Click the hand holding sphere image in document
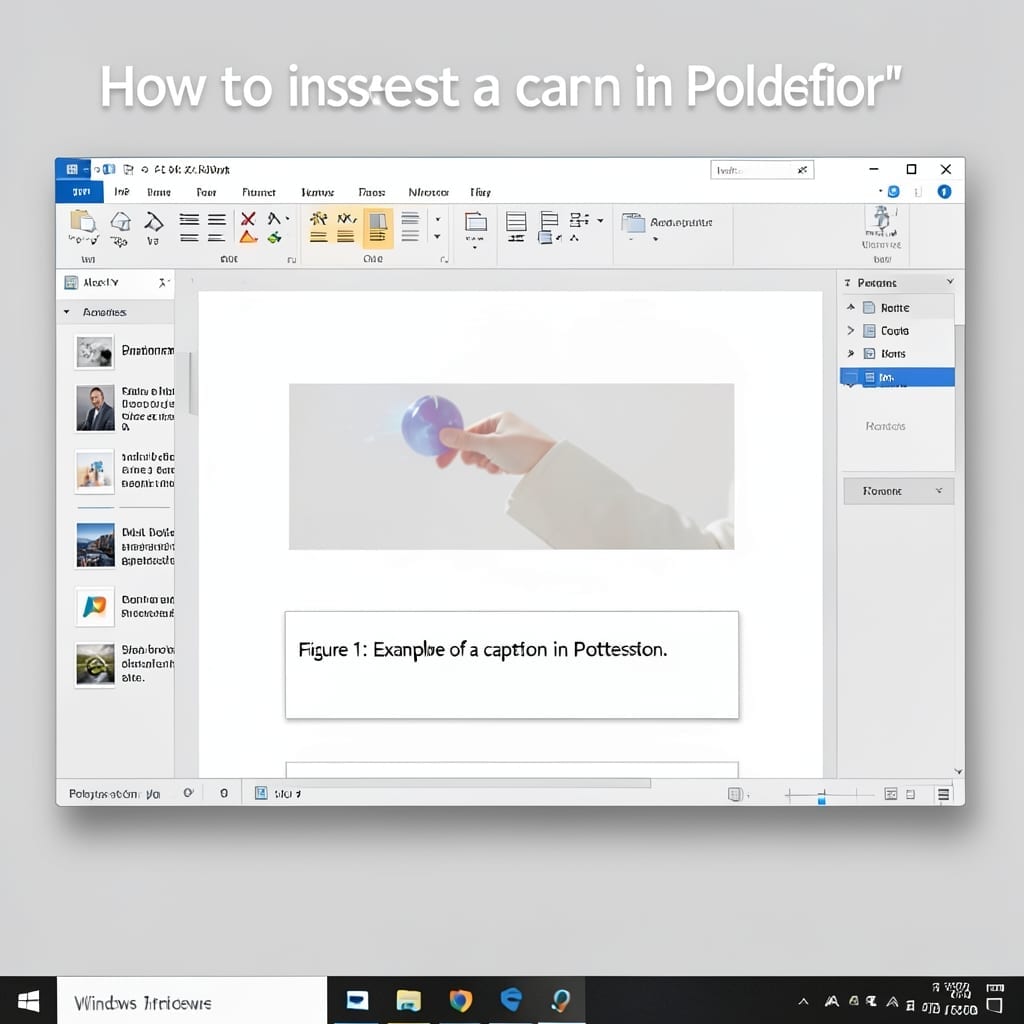The width and height of the screenshot is (1024, 1024). pyautogui.click(x=511, y=466)
